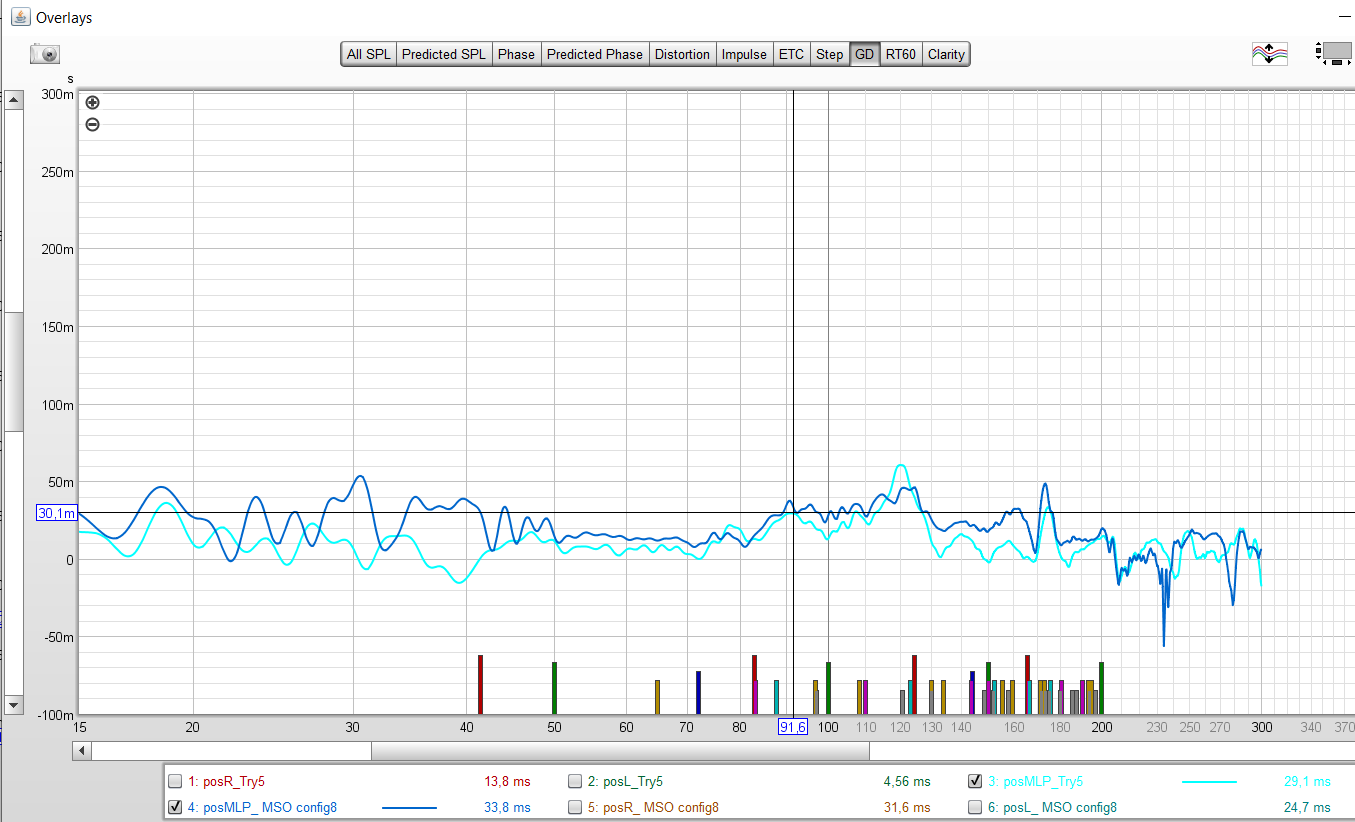Click the 4,56 ms value of posL_Try5
The image size is (1355, 822).
point(907,782)
